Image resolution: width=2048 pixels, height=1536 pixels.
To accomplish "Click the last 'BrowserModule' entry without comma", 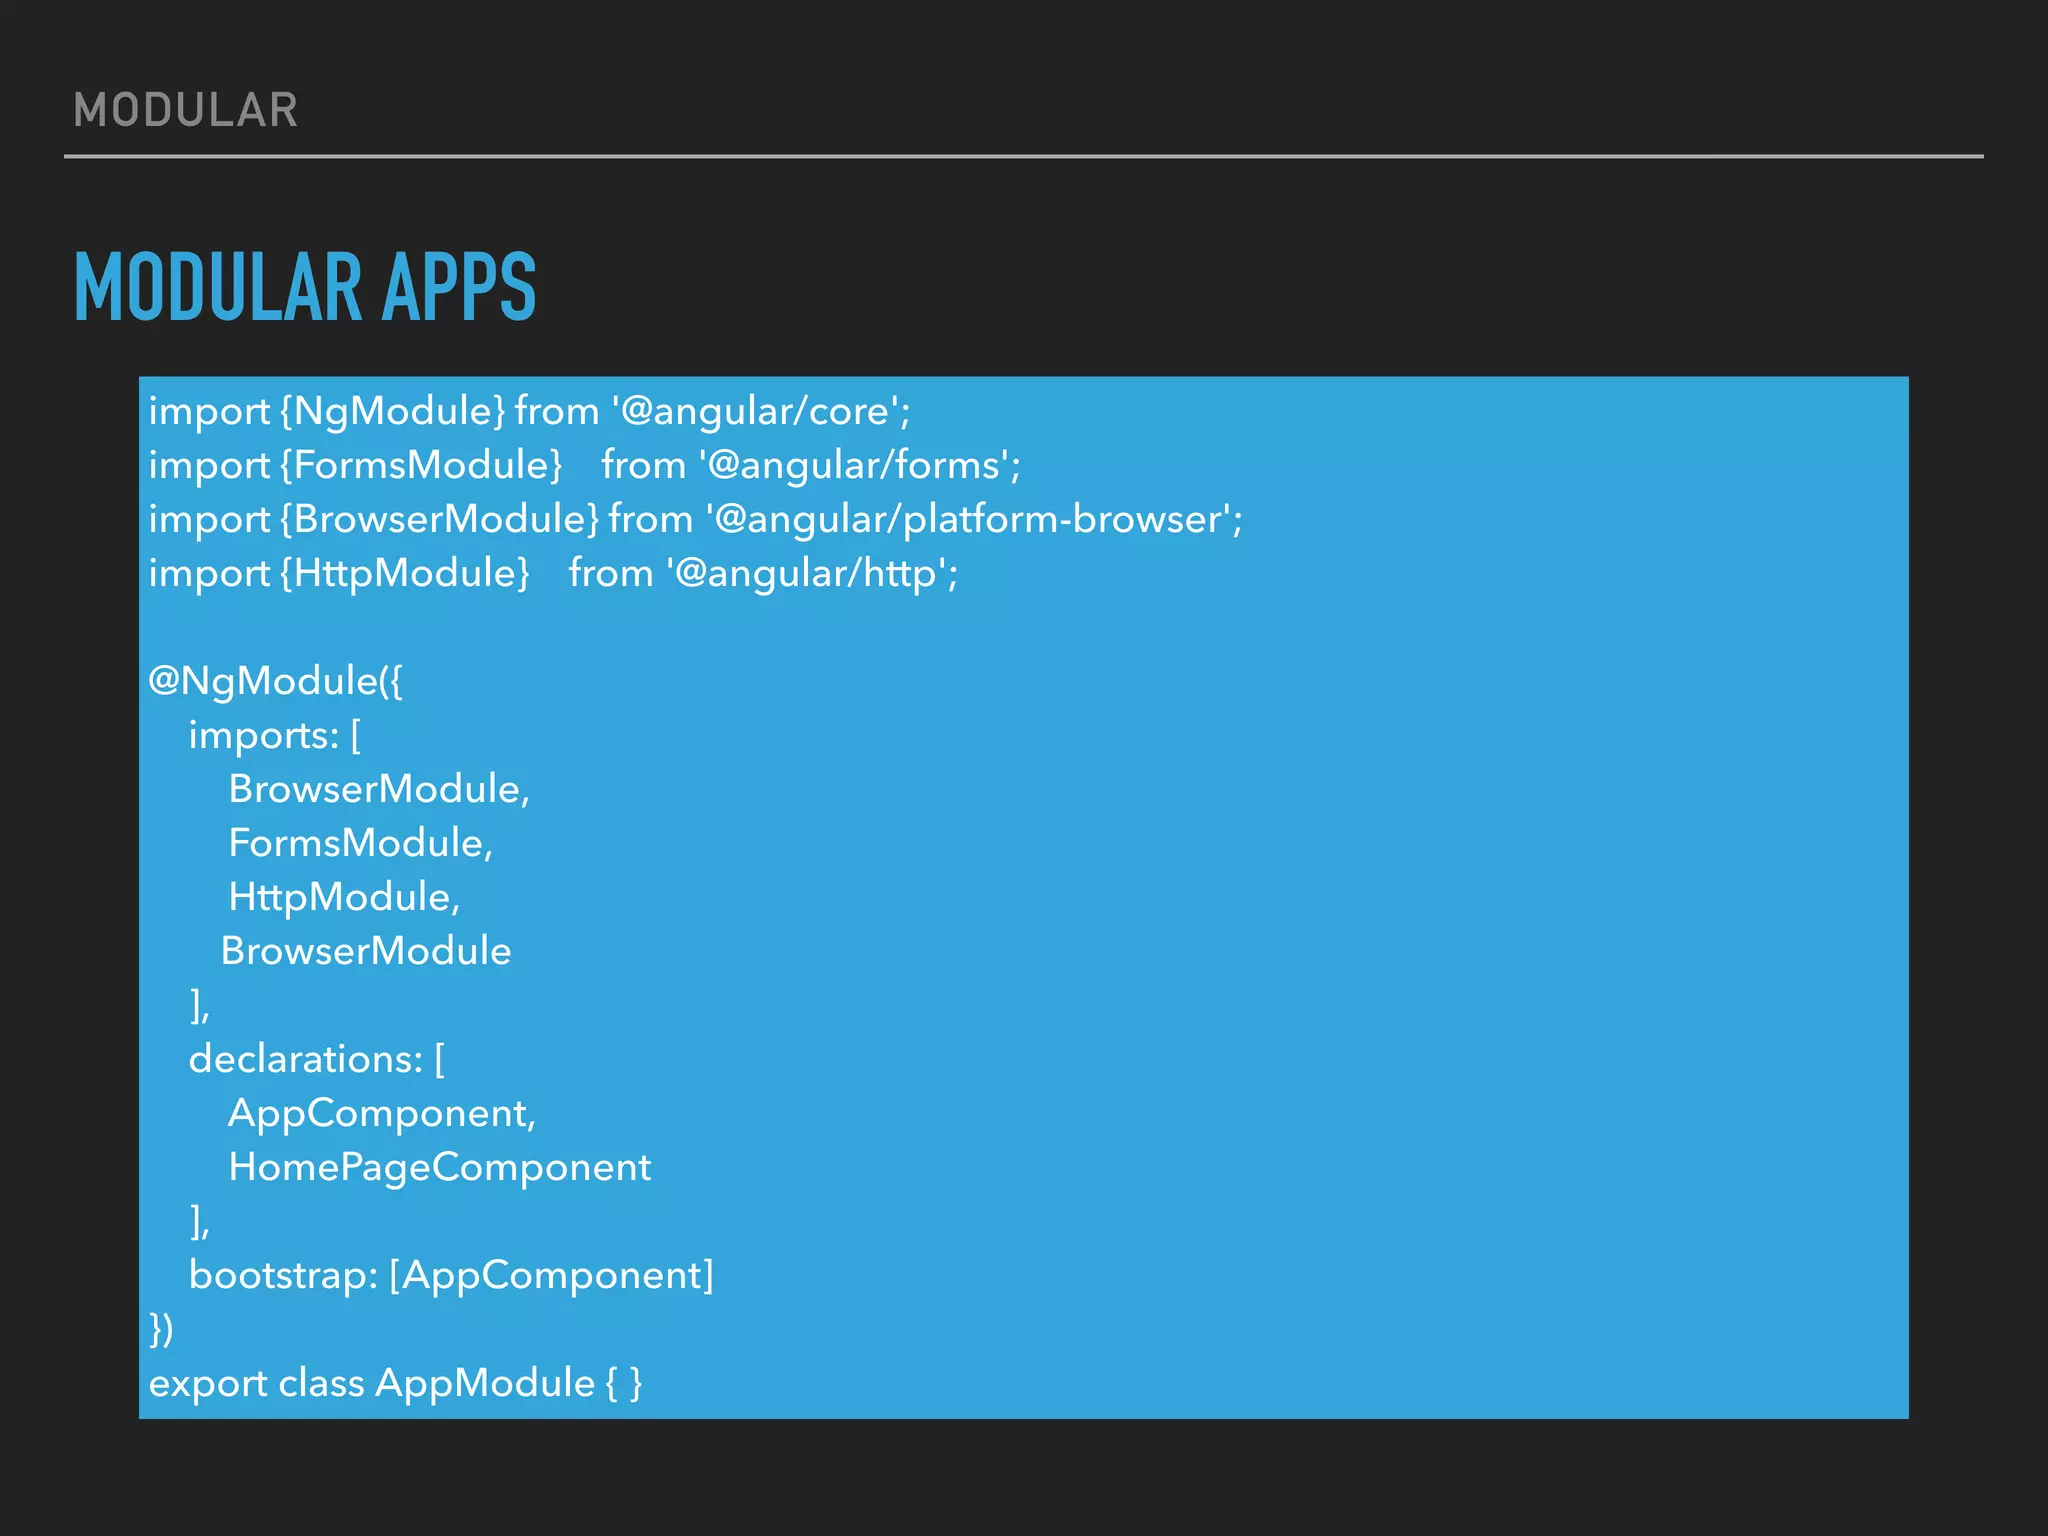I will click(x=366, y=951).
